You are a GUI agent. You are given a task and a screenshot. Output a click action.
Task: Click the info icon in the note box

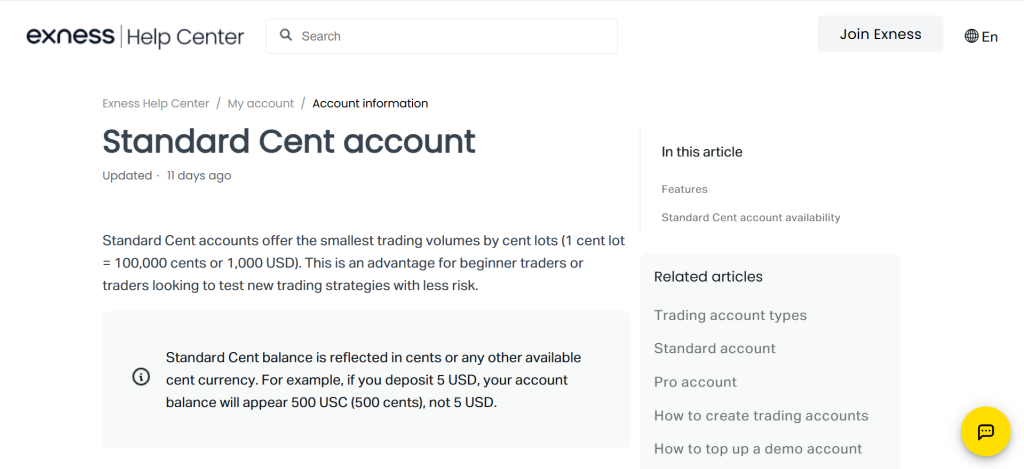point(141,377)
